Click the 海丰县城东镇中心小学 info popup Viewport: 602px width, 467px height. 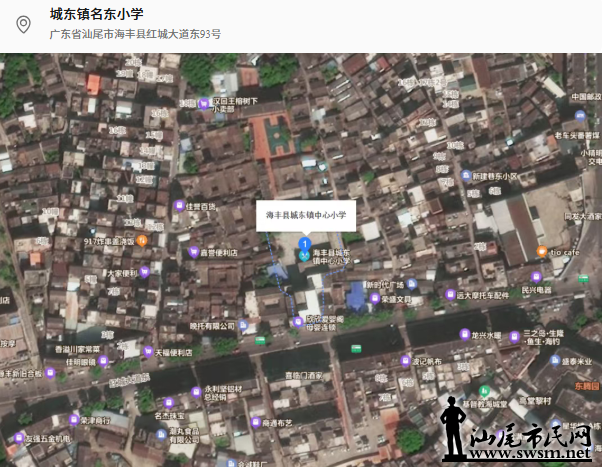pos(305,214)
